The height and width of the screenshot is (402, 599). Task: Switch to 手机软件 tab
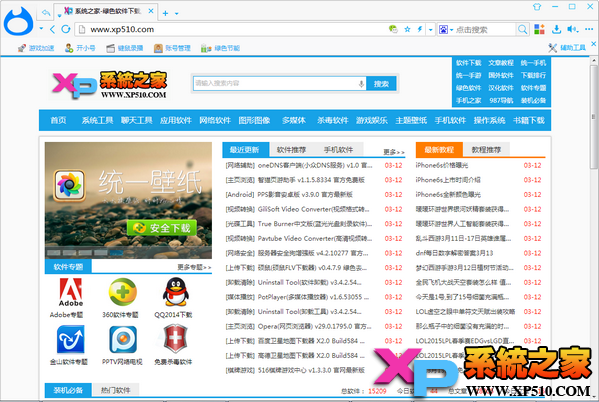coord(338,150)
